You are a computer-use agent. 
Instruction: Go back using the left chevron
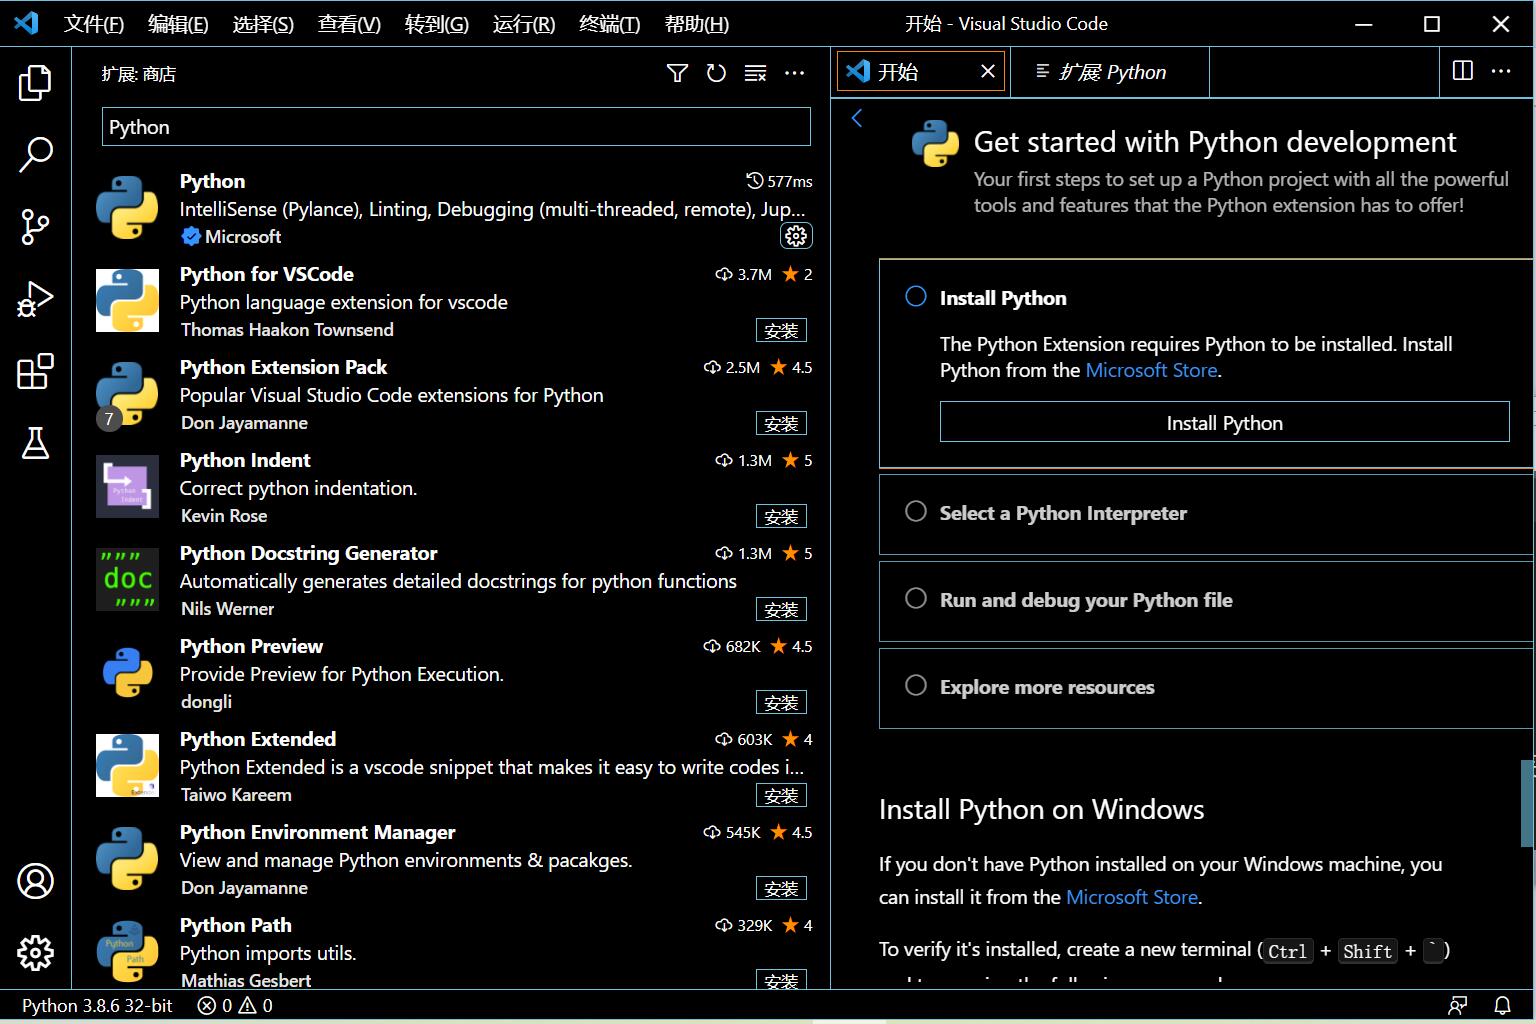tap(857, 118)
